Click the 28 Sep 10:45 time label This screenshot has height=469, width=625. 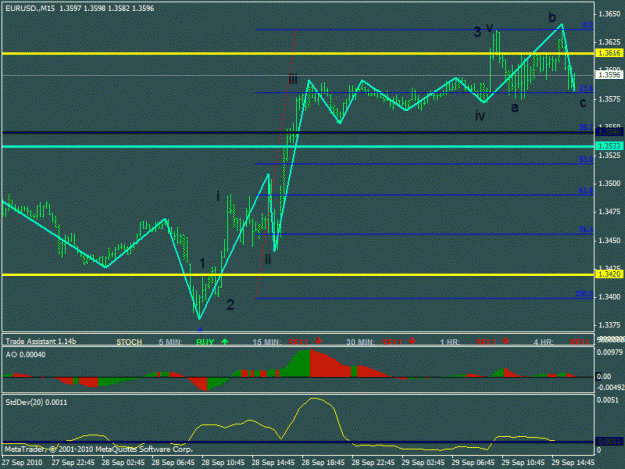tap(223, 463)
